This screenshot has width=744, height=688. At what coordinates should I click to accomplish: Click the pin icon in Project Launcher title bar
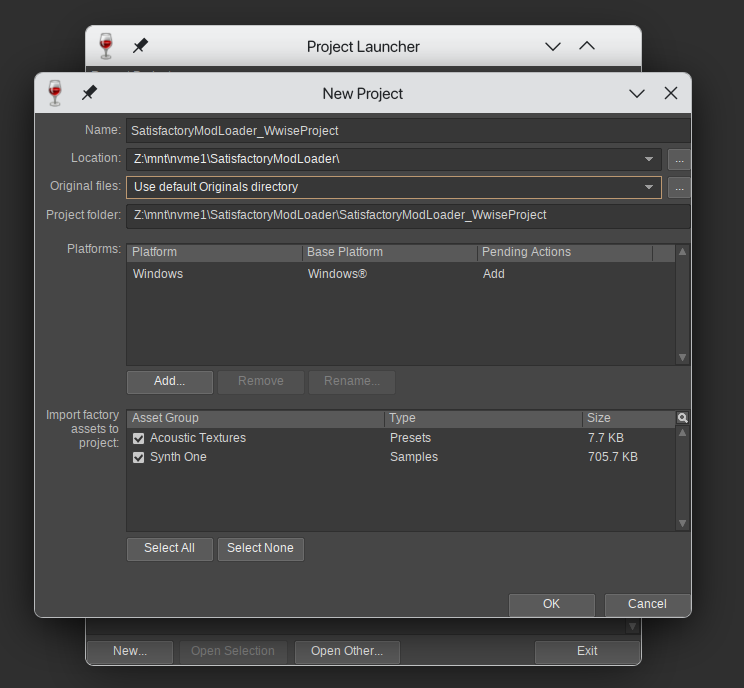point(140,46)
